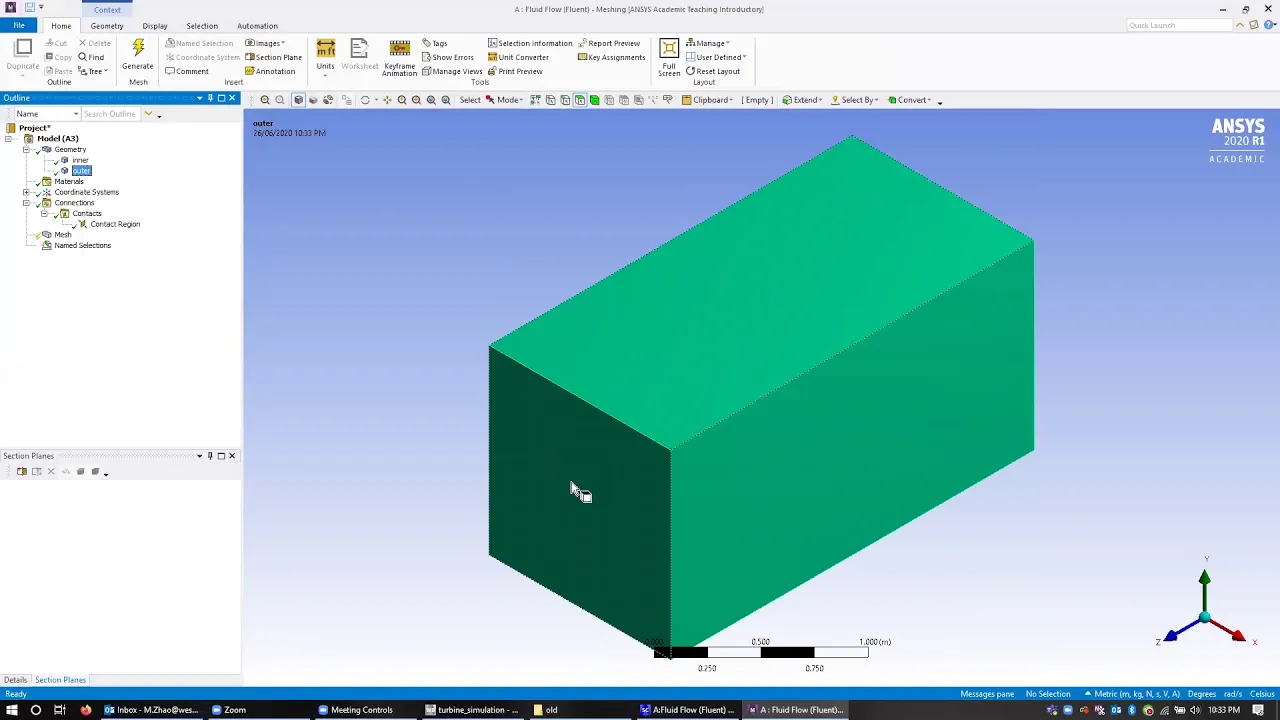Reset Layout in the Layout group
This screenshot has width=1280, height=720.
tap(713, 71)
